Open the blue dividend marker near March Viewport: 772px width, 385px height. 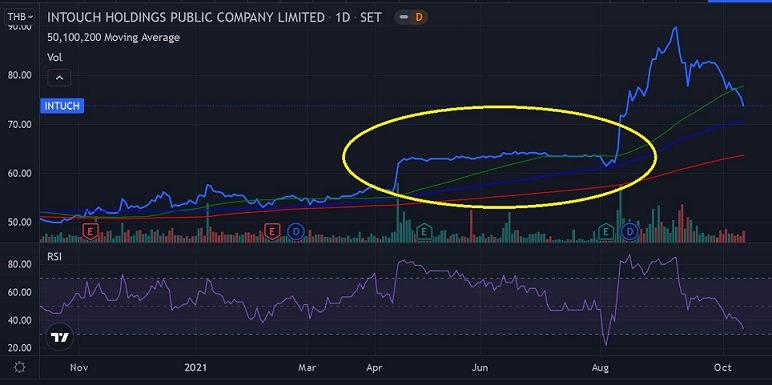(296, 230)
